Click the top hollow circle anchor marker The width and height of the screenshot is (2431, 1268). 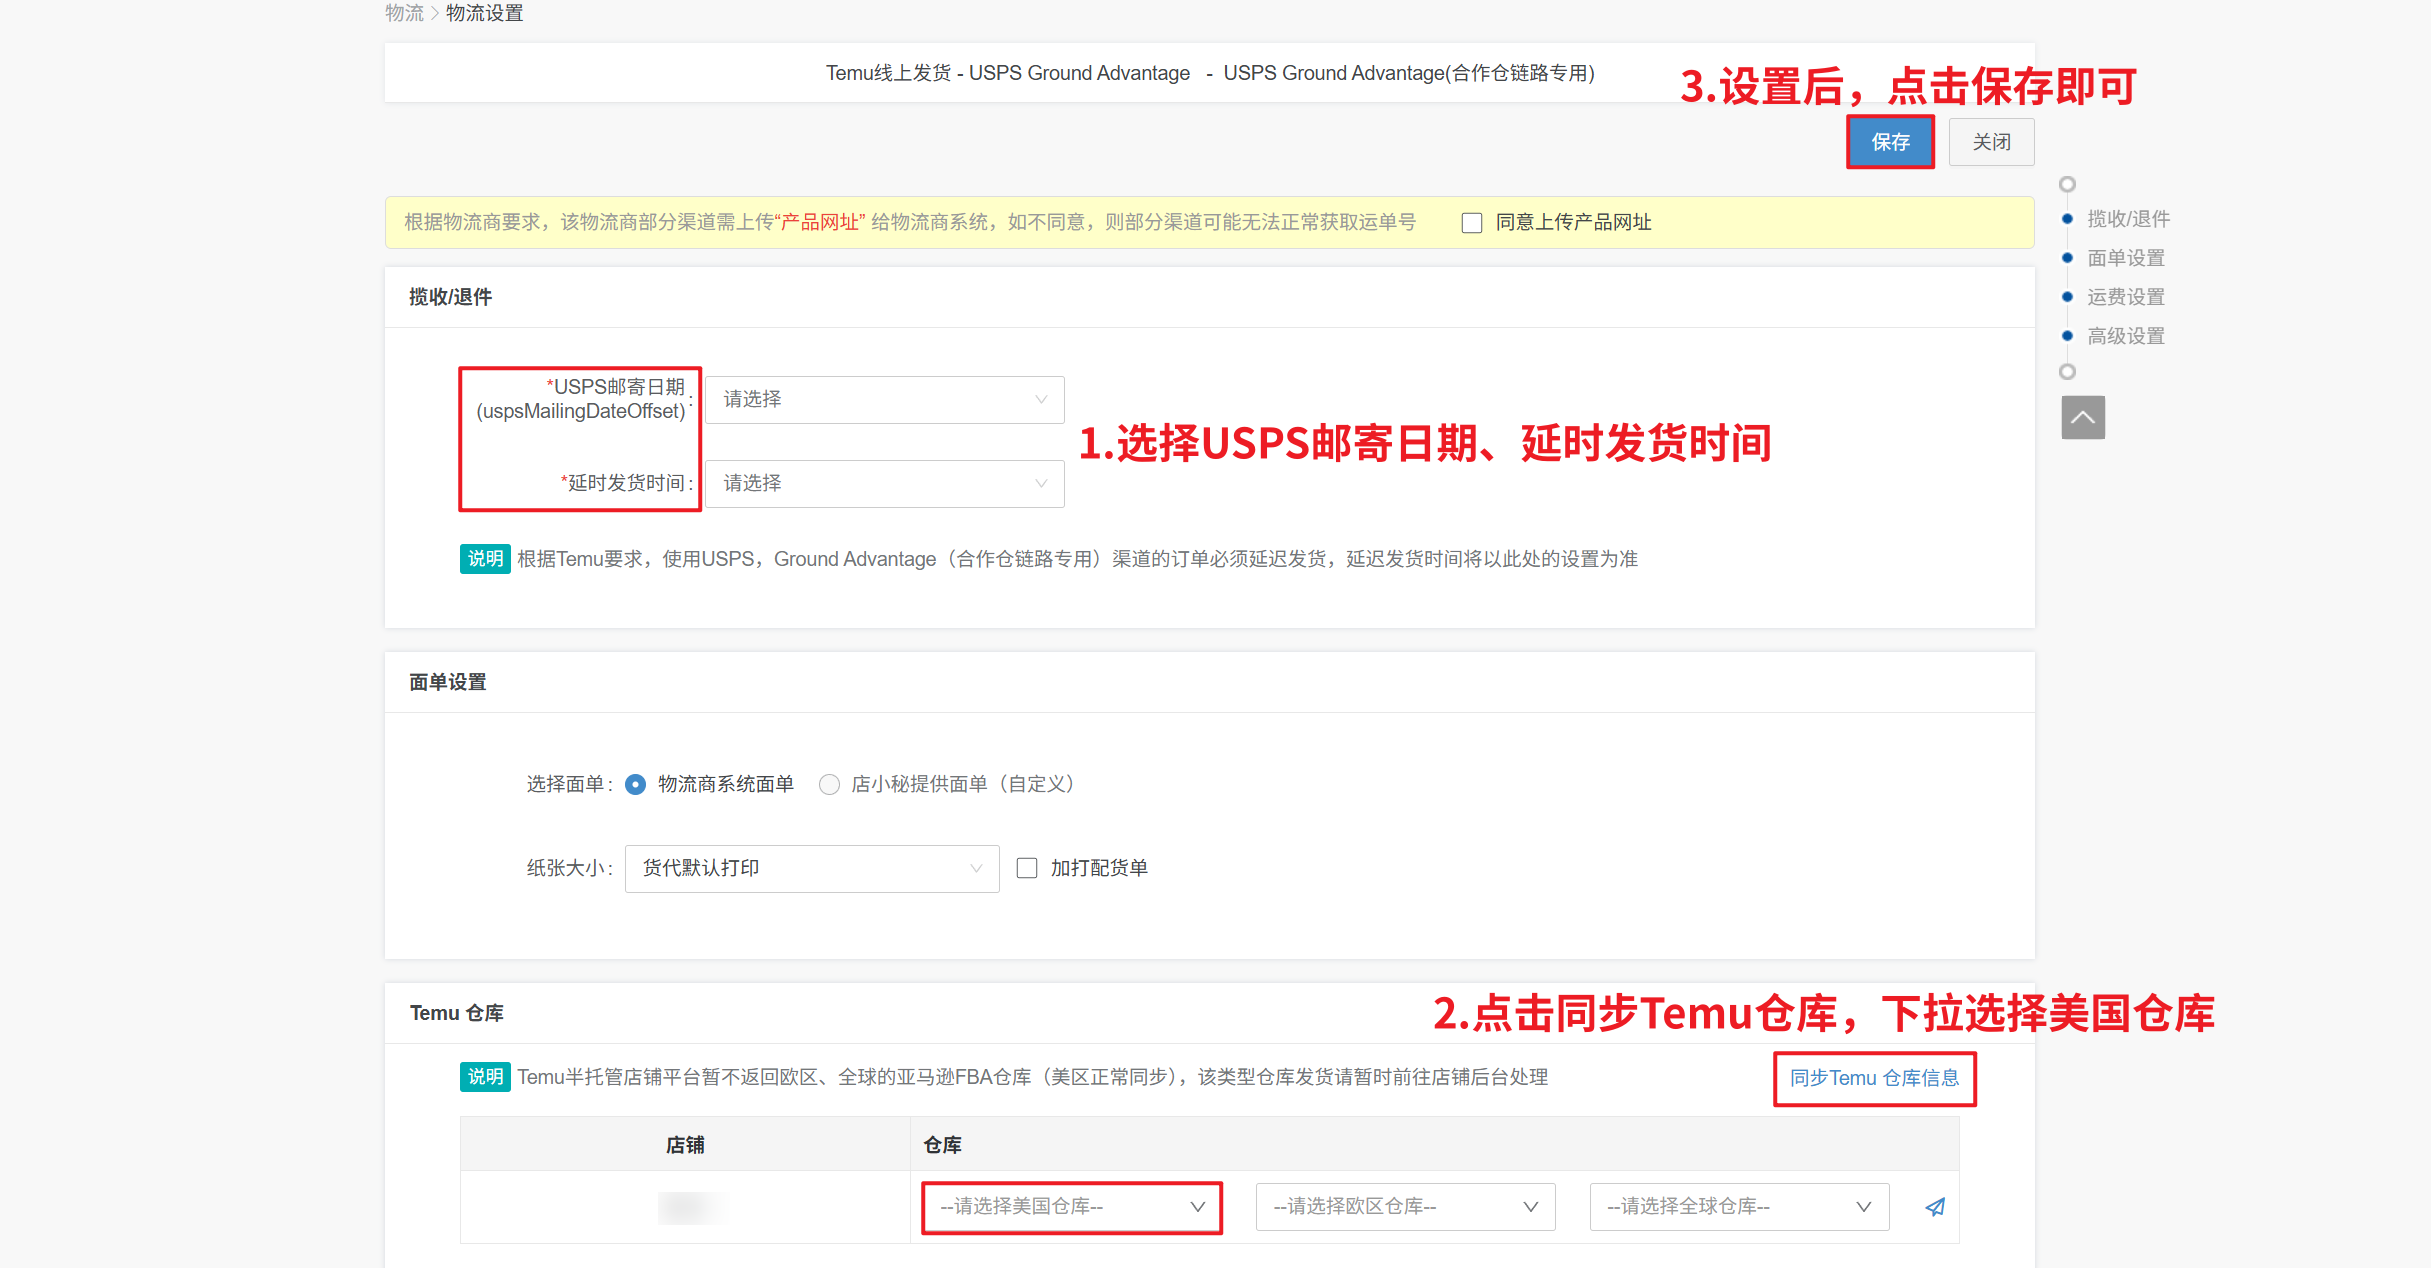pos(2068,184)
